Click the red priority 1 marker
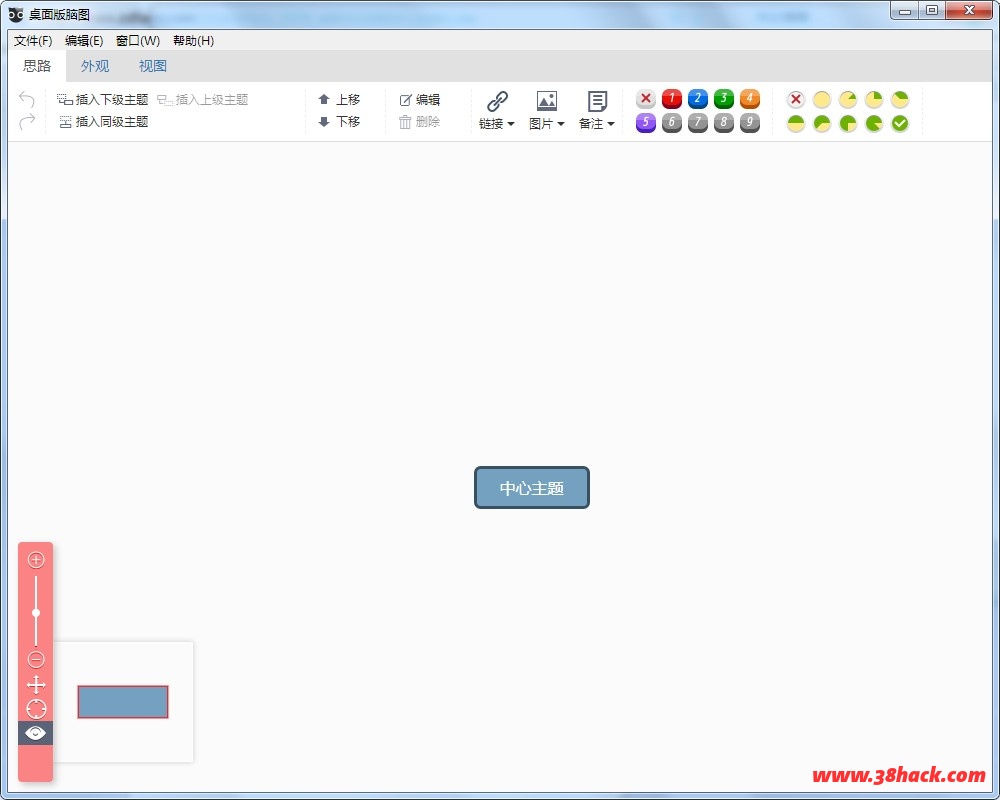The width and height of the screenshot is (1000, 800). tap(672, 99)
